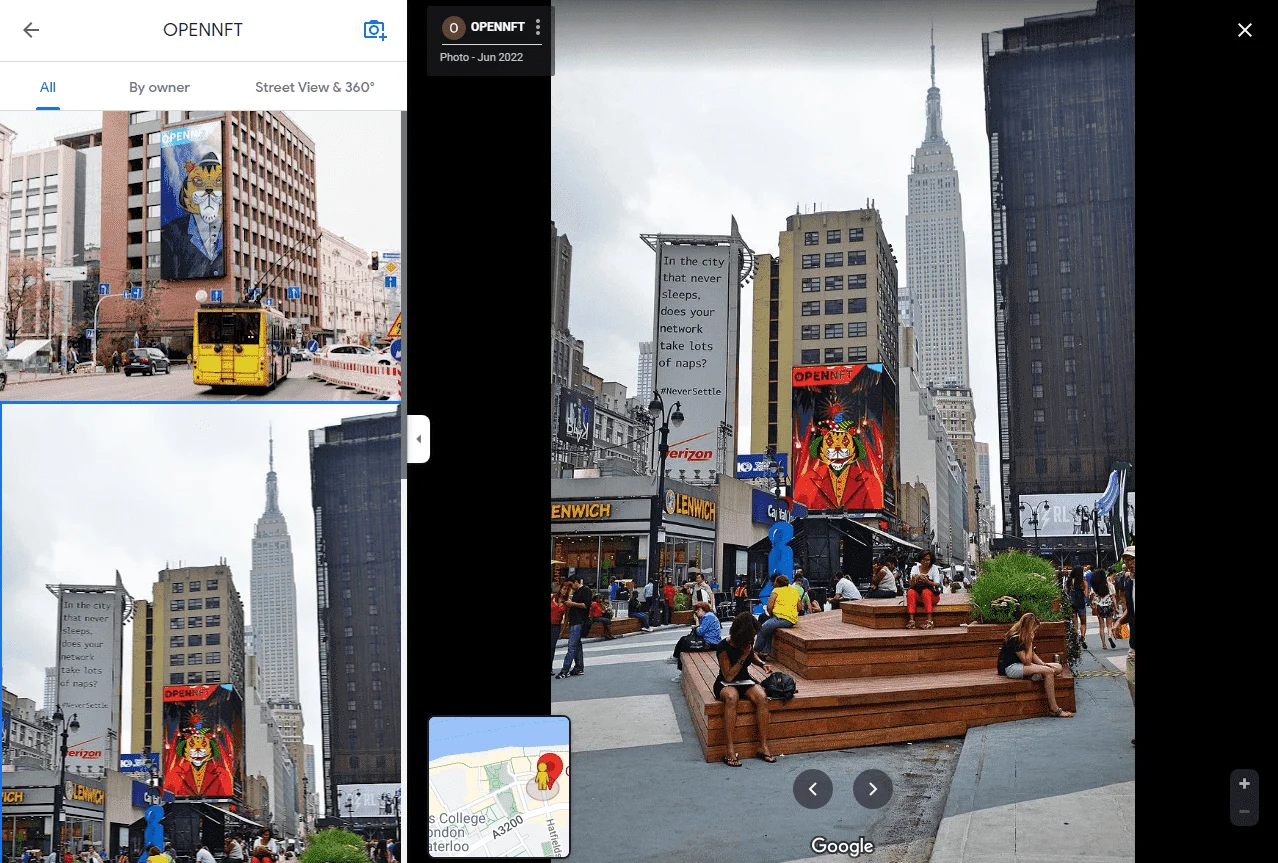Open the minimap with pegman
Screen dimensions: 1278x863
click(x=499, y=787)
